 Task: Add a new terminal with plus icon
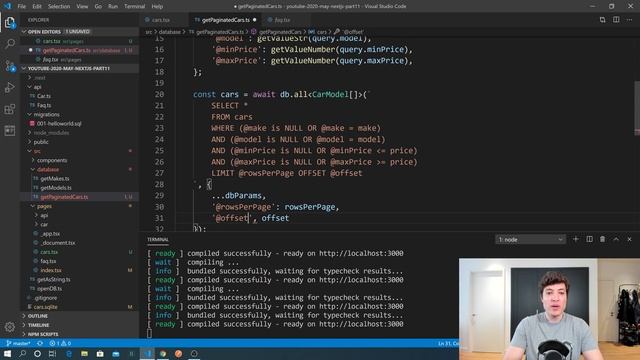[x=576, y=239]
